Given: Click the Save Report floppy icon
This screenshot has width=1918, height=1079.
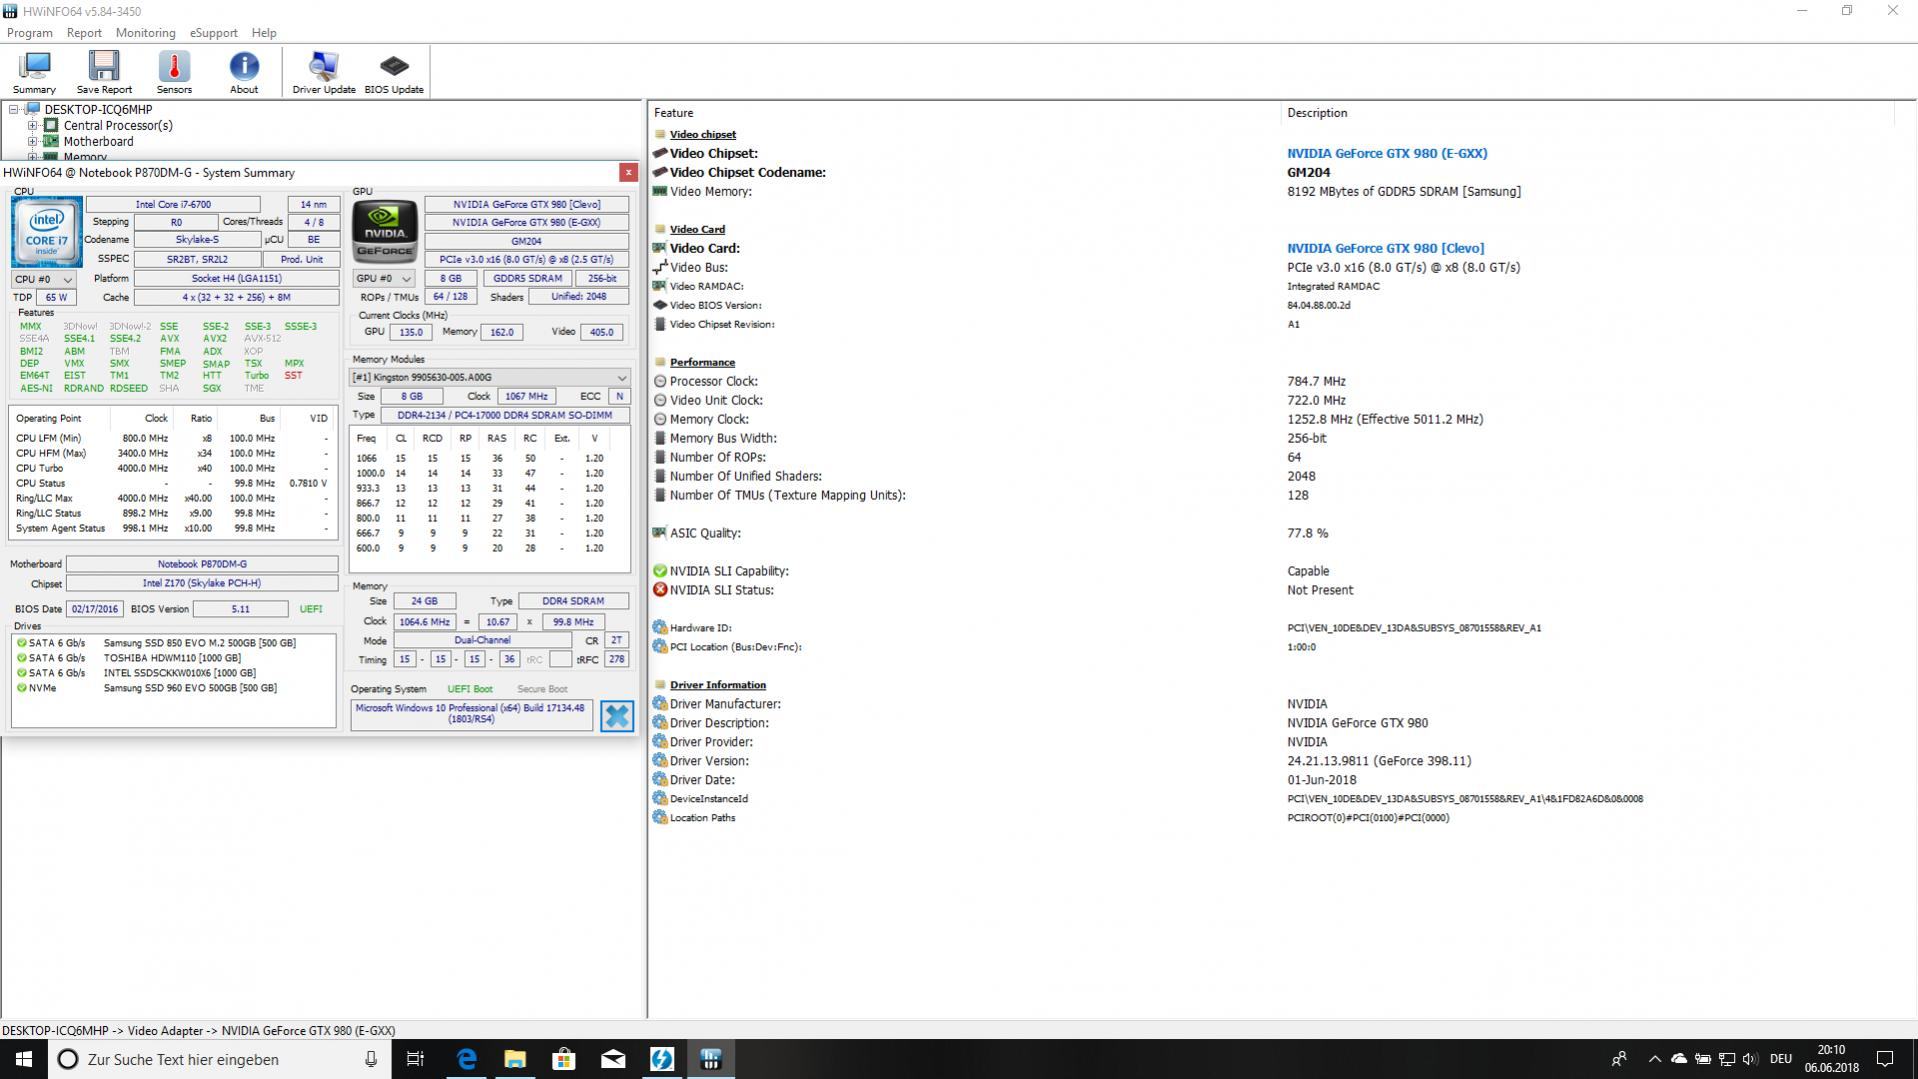Looking at the screenshot, I should click(x=104, y=72).
